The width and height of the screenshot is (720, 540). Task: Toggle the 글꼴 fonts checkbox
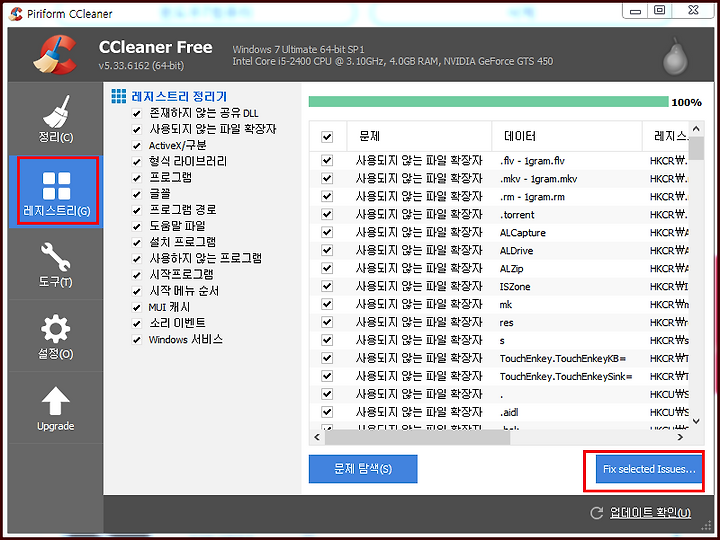[x=136, y=195]
